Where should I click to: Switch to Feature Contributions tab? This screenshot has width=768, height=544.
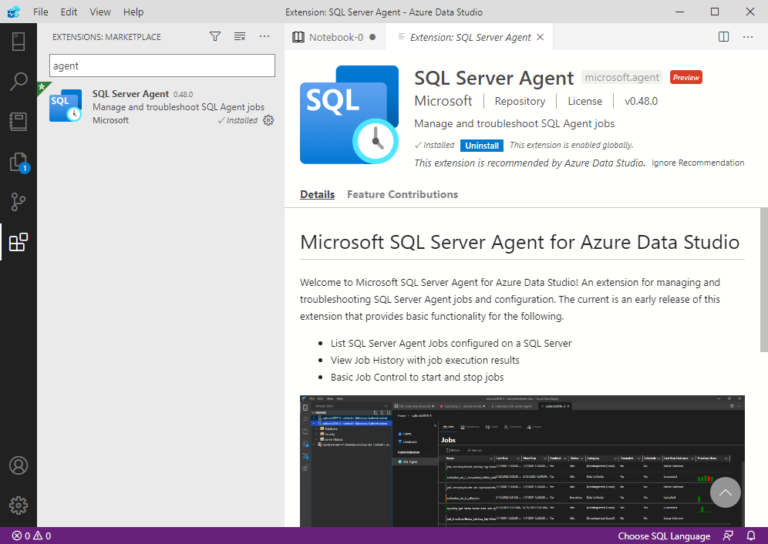[402, 194]
